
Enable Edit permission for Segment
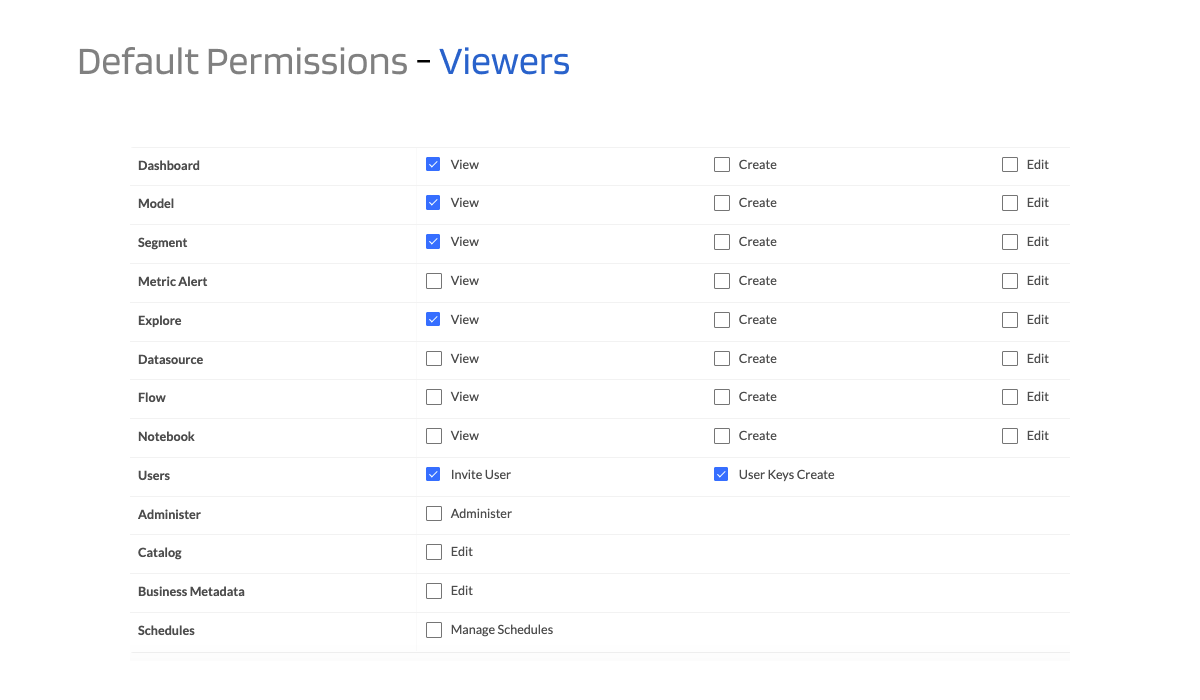pos(1009,241)
